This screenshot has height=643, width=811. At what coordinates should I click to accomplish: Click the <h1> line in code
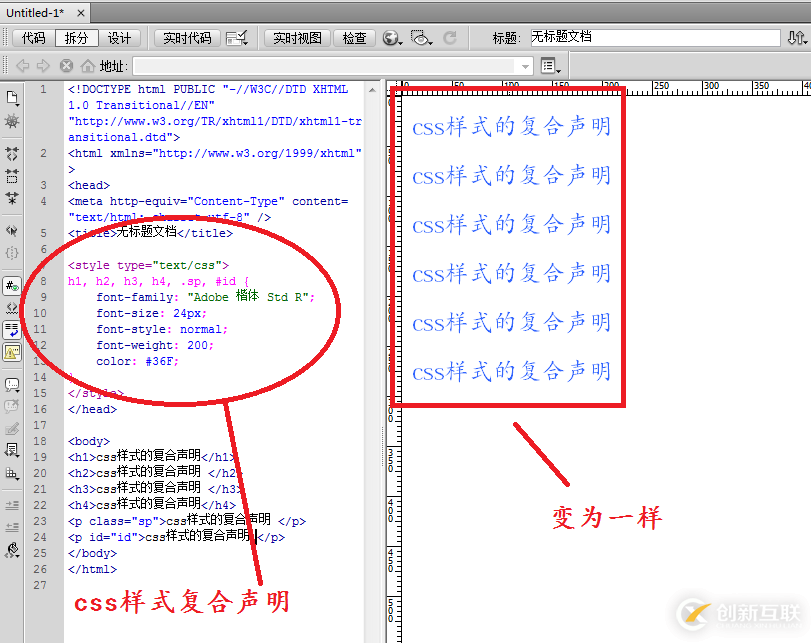[152, 457]
